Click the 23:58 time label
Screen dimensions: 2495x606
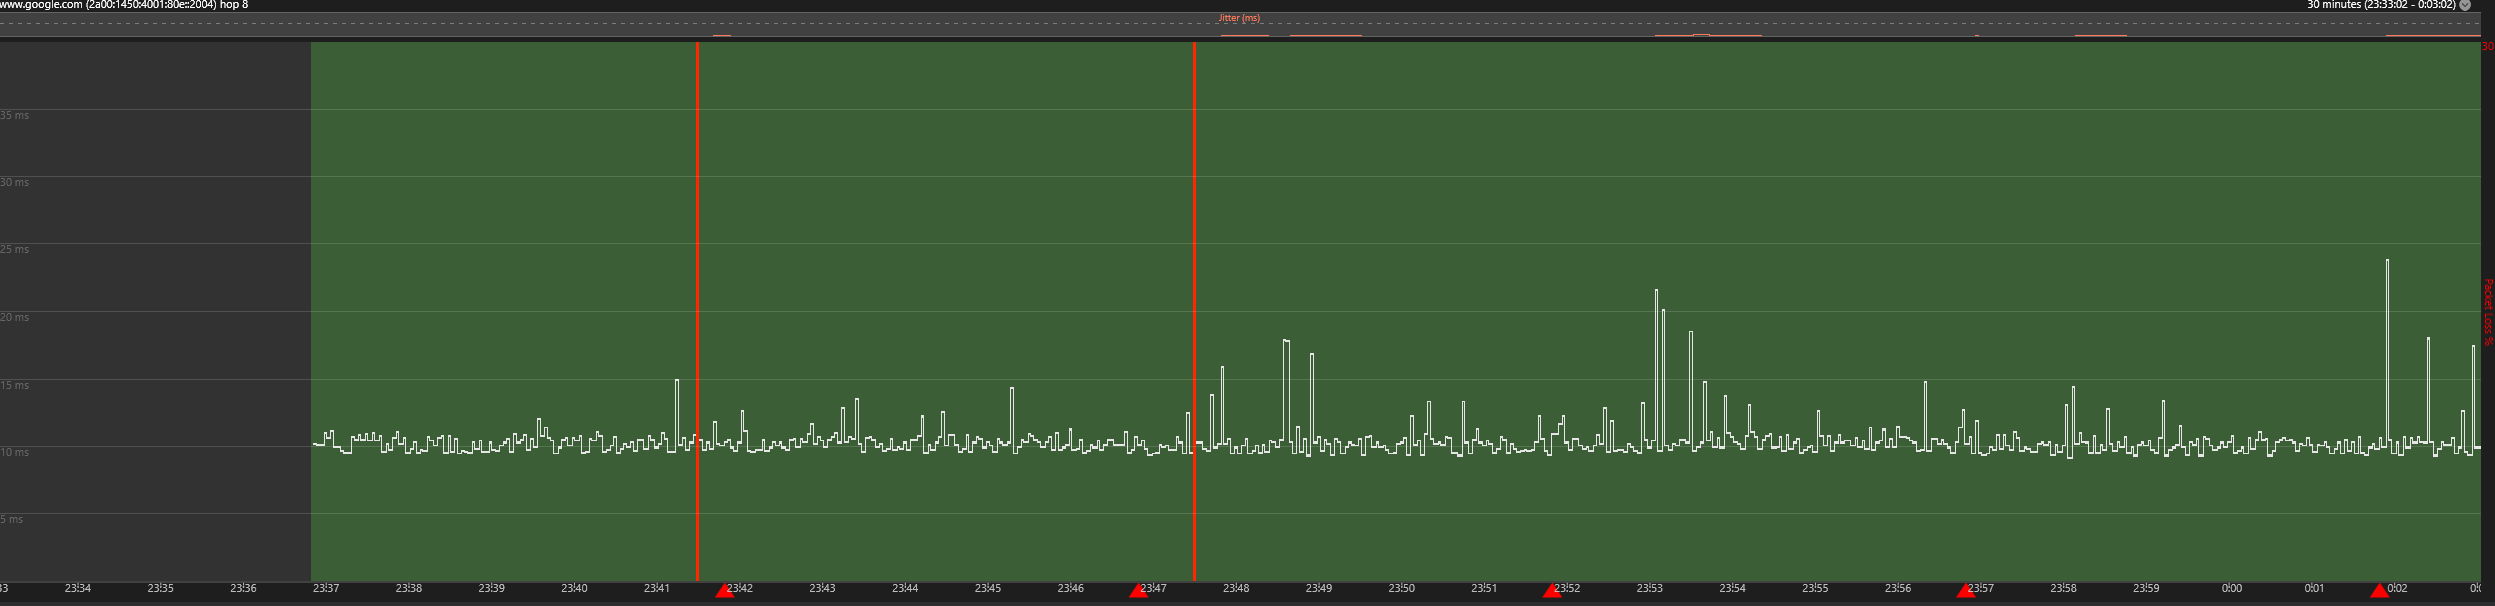point(2064,588)
